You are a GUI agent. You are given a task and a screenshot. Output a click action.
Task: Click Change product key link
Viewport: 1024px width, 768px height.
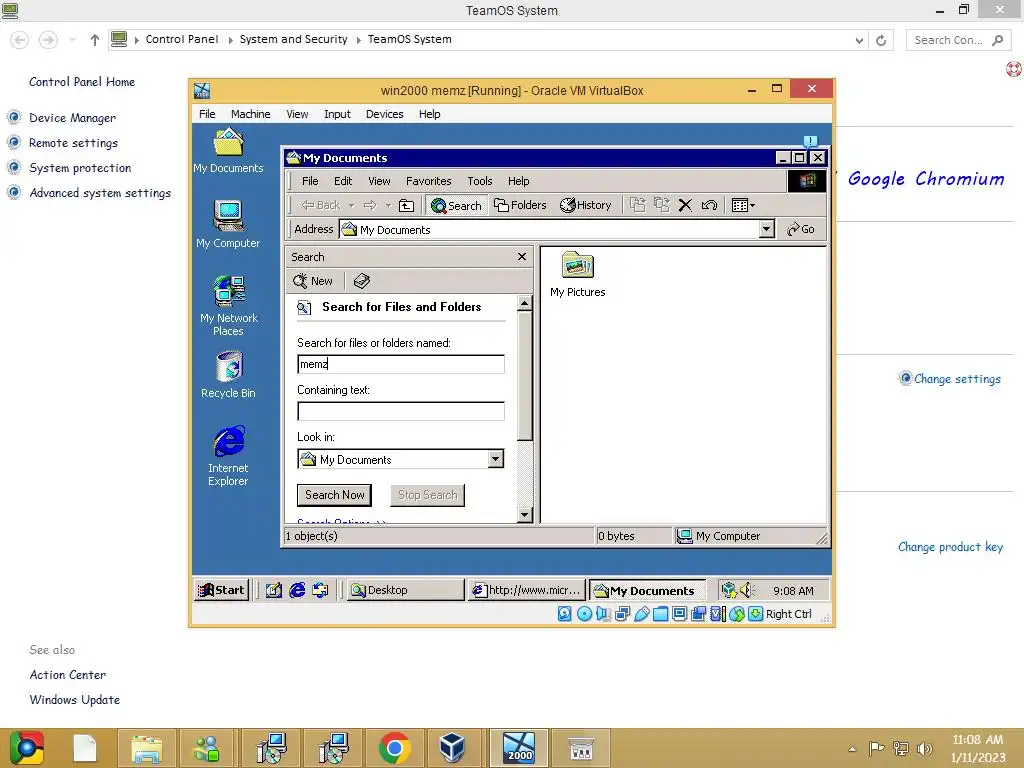[950, 547]
